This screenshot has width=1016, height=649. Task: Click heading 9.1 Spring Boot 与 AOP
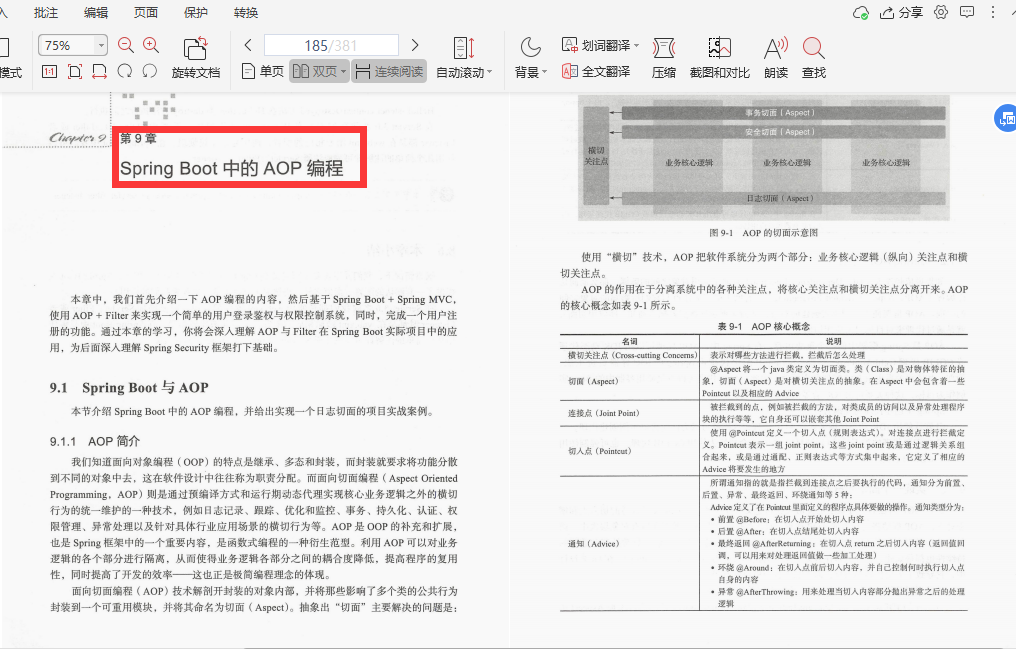[x=129, y=387]
